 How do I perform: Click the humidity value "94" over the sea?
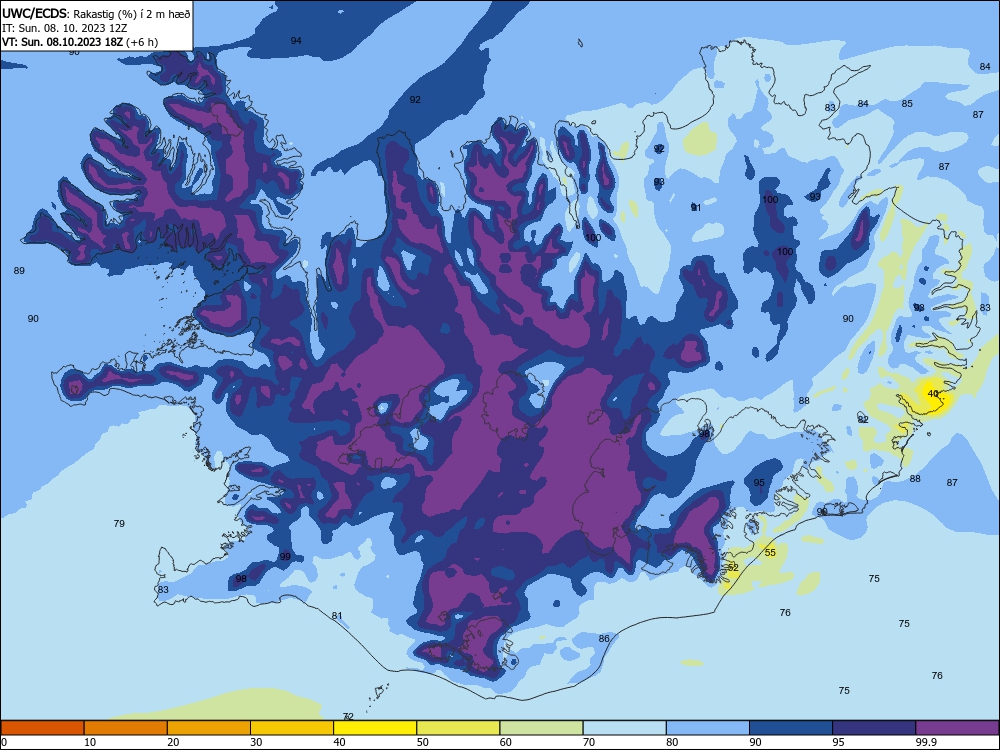[x=296, y=40]
